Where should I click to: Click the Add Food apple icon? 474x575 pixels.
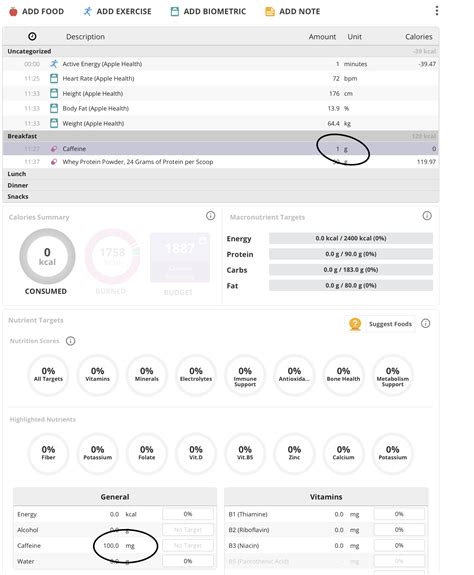click(x=13, y=11)
